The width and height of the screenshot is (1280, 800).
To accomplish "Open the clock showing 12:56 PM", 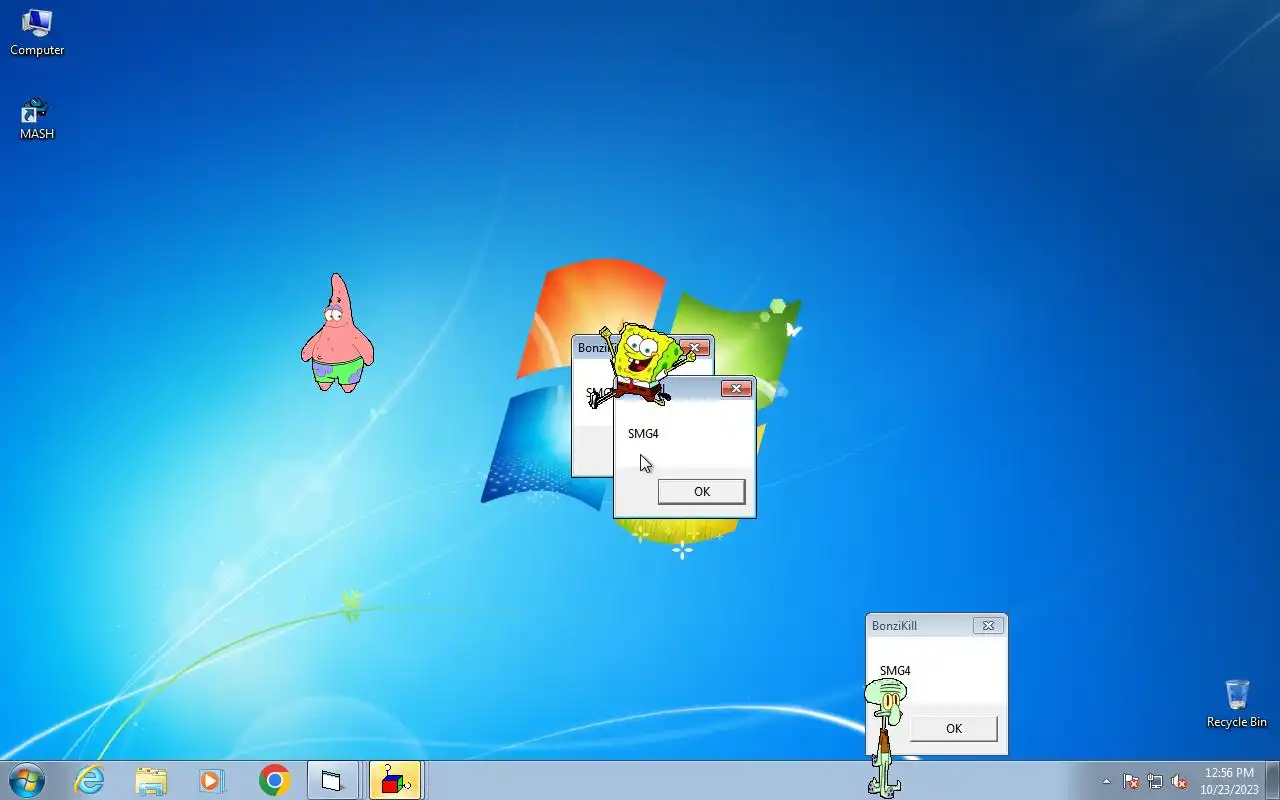I will coord(1229,780).
